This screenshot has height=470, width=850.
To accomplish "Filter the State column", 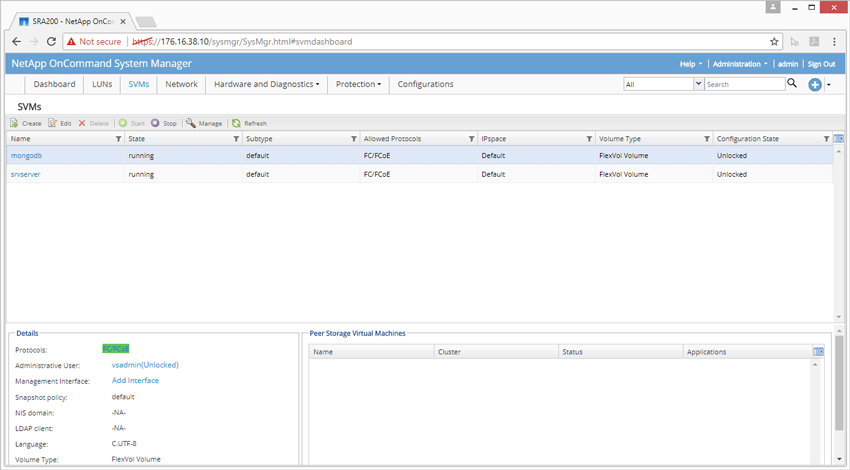I will click(x=236, y=139).
